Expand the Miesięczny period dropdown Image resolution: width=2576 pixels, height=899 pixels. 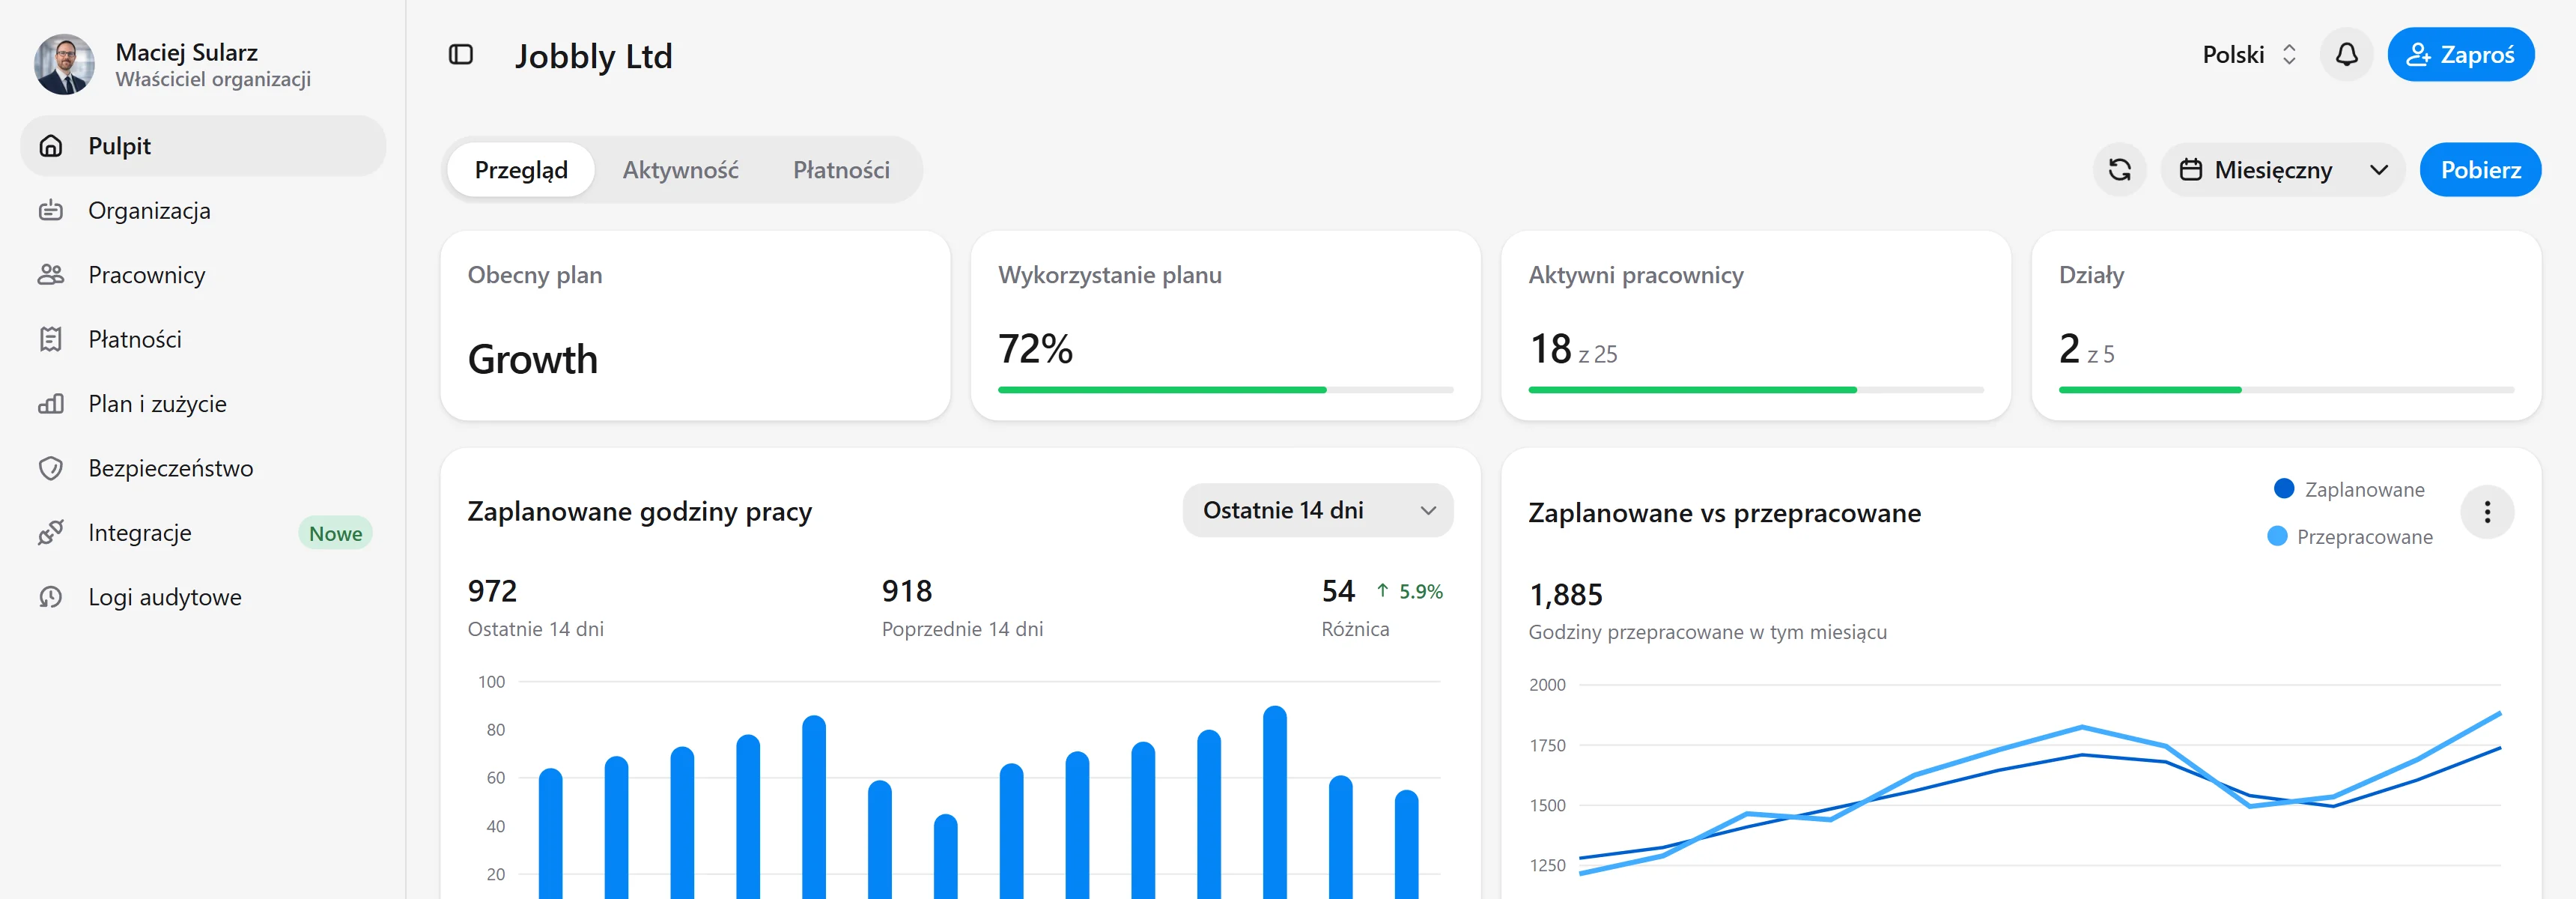click(2282, 170)
